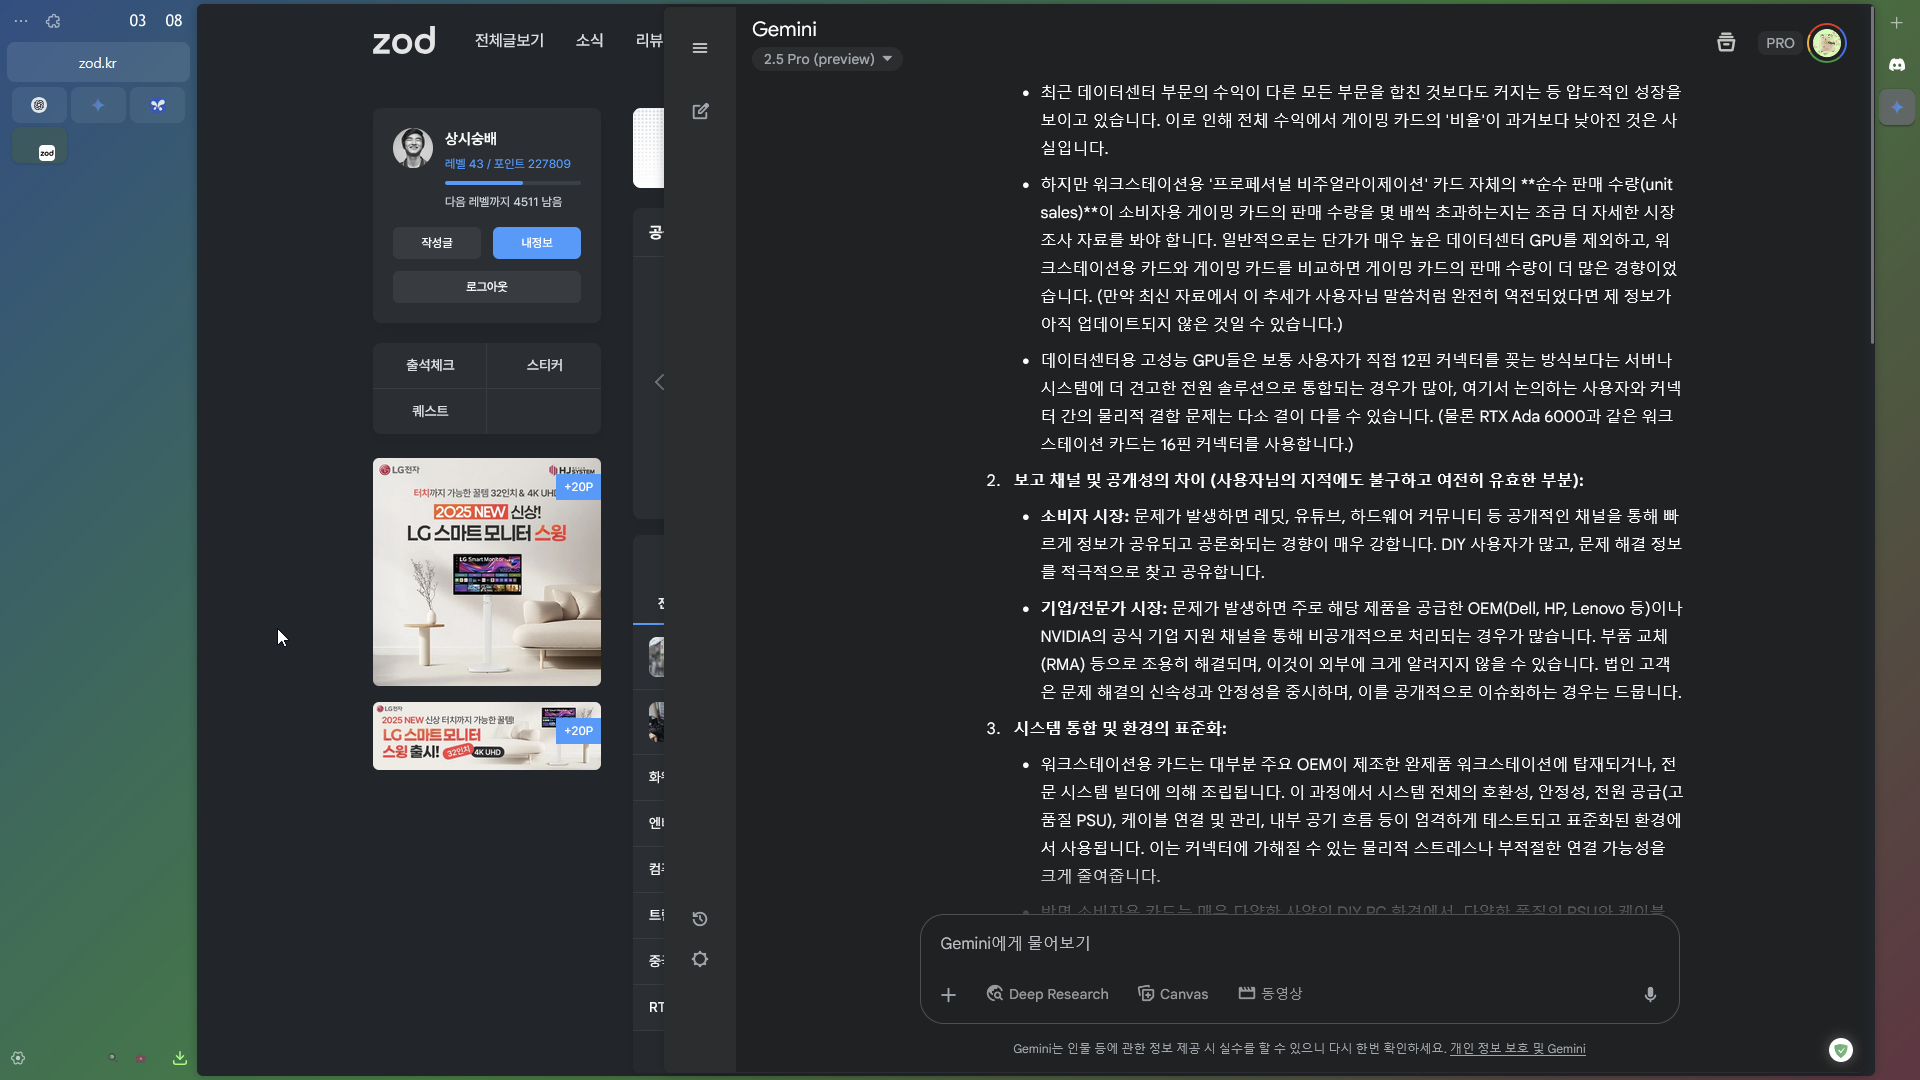Open 리뷰 menu on zod

[649, 40]
